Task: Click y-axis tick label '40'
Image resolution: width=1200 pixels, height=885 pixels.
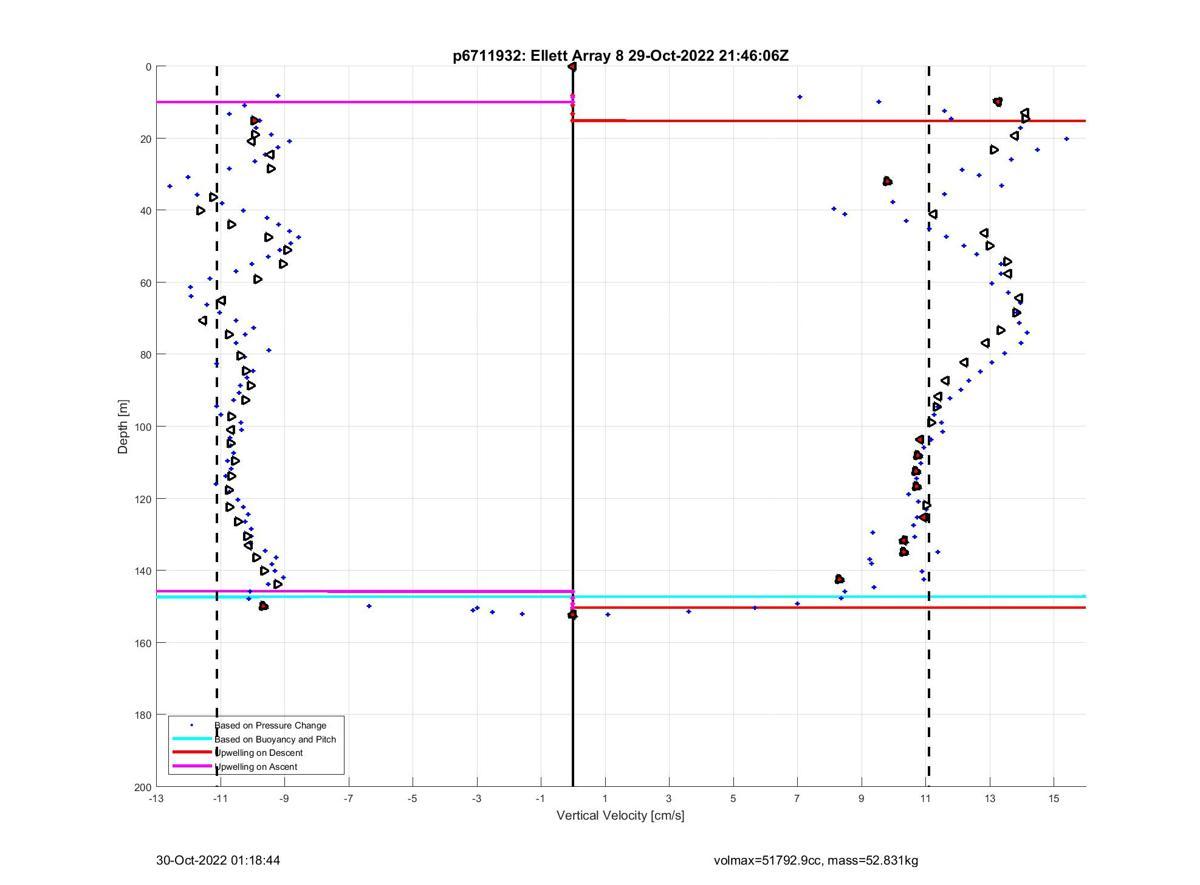Action: [x=145, y=211]
